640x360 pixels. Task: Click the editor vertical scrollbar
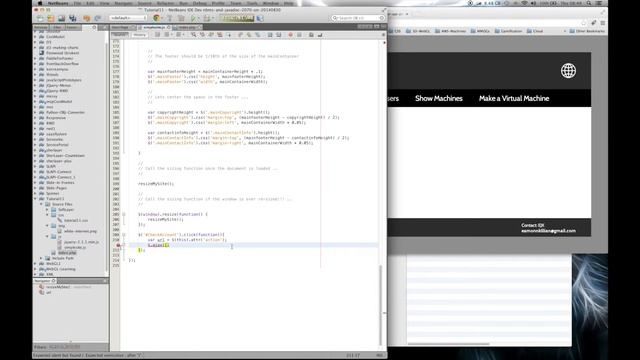[381, 305]
